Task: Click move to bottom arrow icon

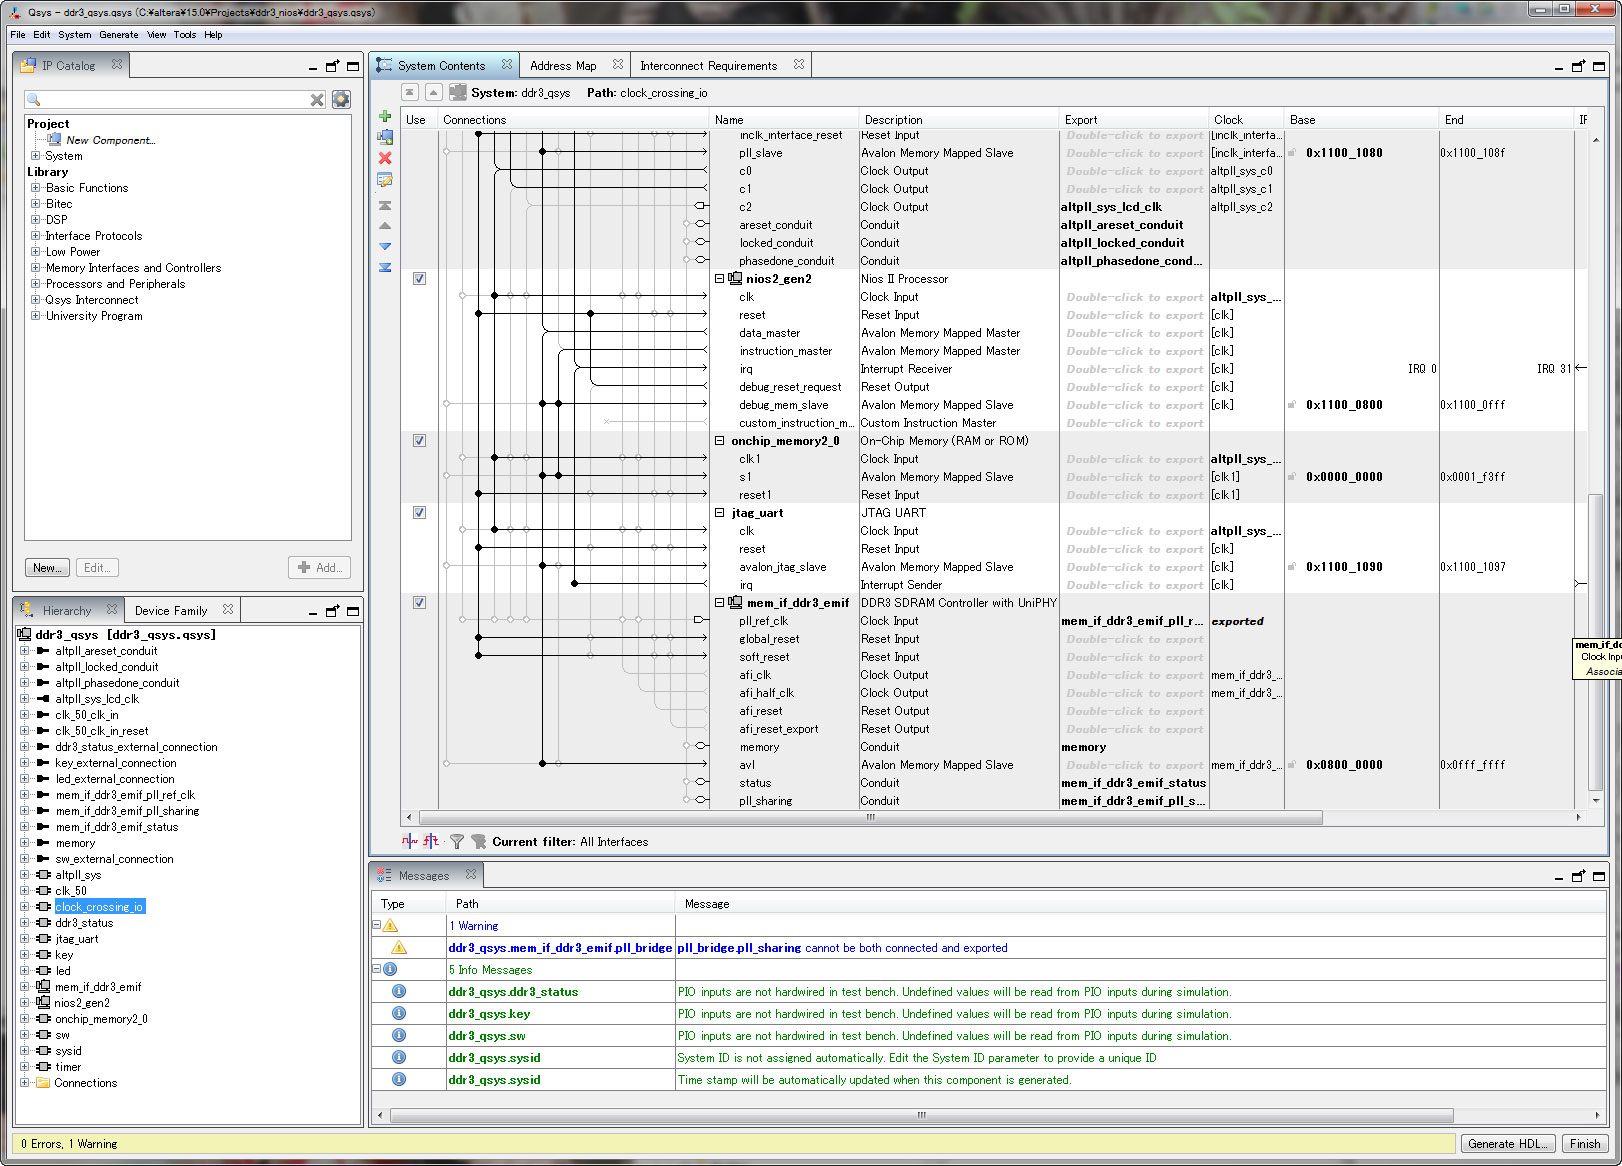Action: (385, 267)
